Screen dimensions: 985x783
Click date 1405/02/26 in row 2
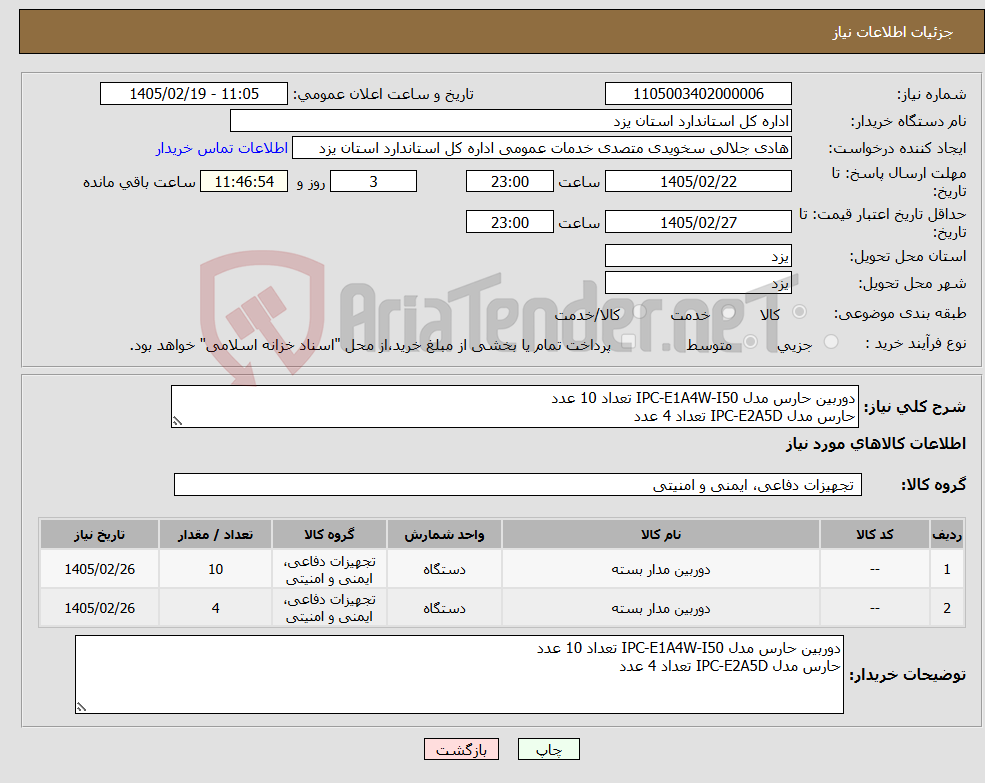coord(99,608)
